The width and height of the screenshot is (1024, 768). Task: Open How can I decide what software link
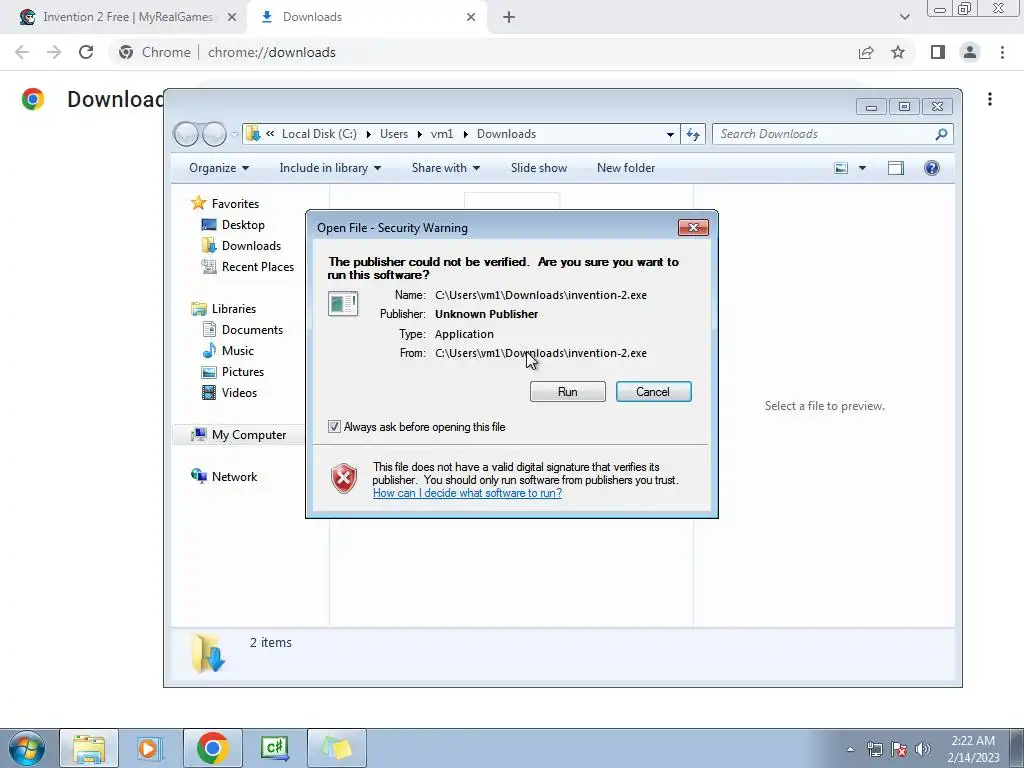[x=467, y=493]
